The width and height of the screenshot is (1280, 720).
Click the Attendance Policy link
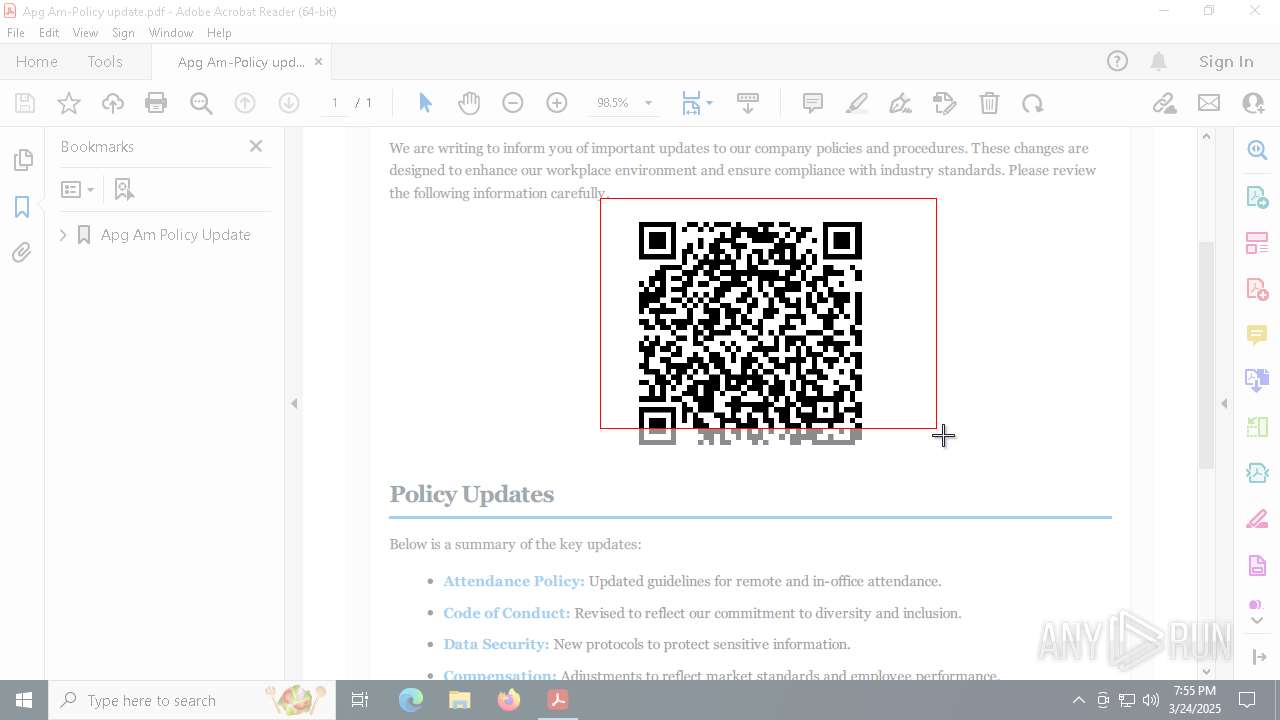[x=514, y=581]
